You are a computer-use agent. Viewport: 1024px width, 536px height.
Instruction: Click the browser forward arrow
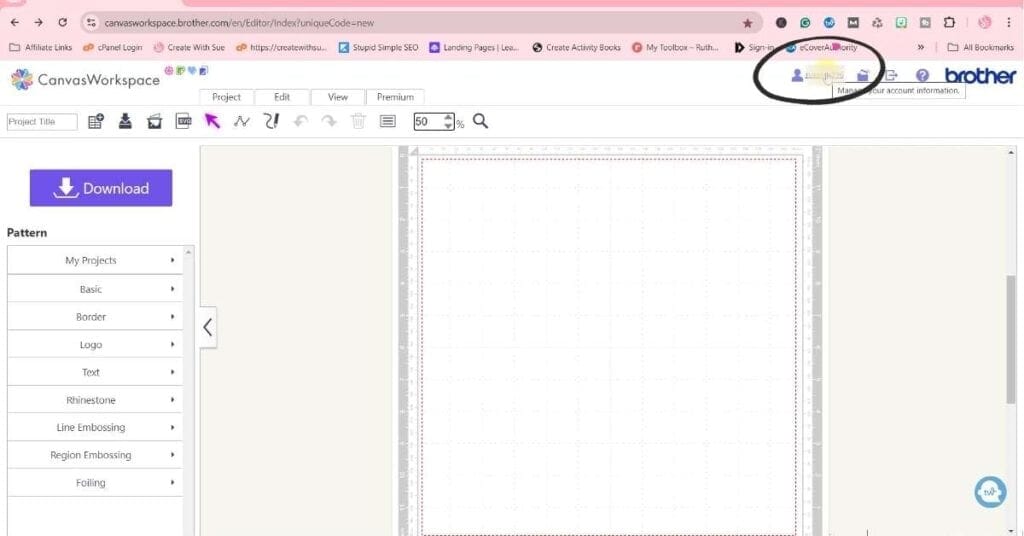(x=39, y=22)
